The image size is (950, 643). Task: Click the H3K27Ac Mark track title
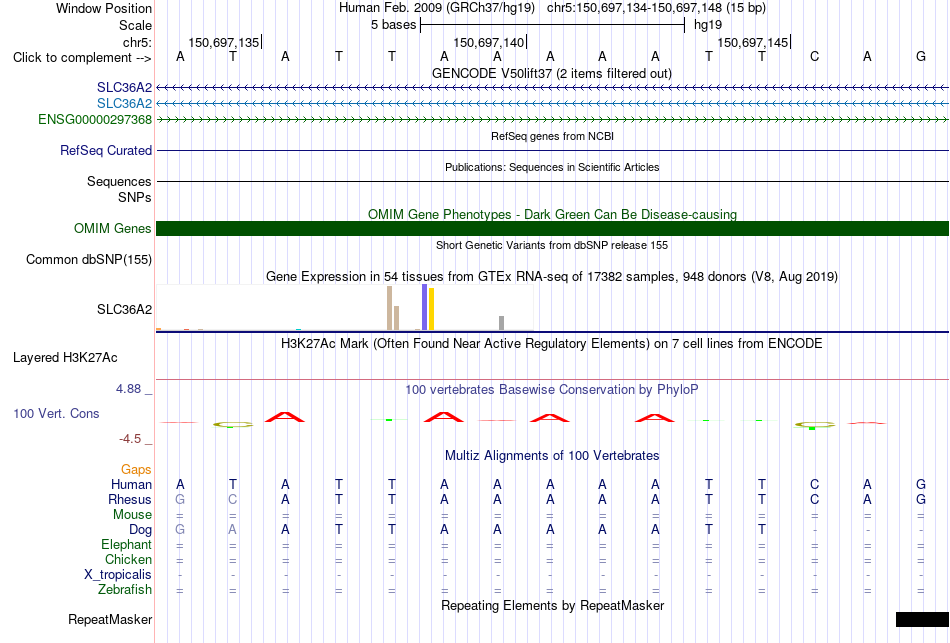pos(552,344)
